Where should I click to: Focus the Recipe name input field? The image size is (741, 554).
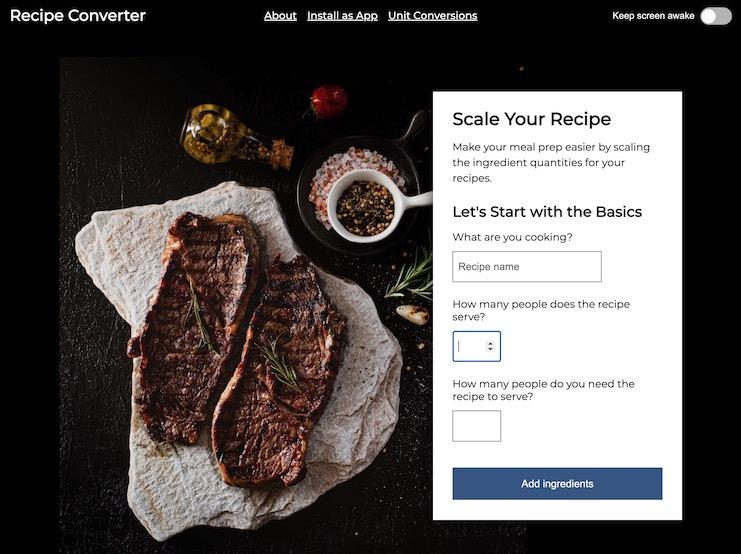[527, 267]
